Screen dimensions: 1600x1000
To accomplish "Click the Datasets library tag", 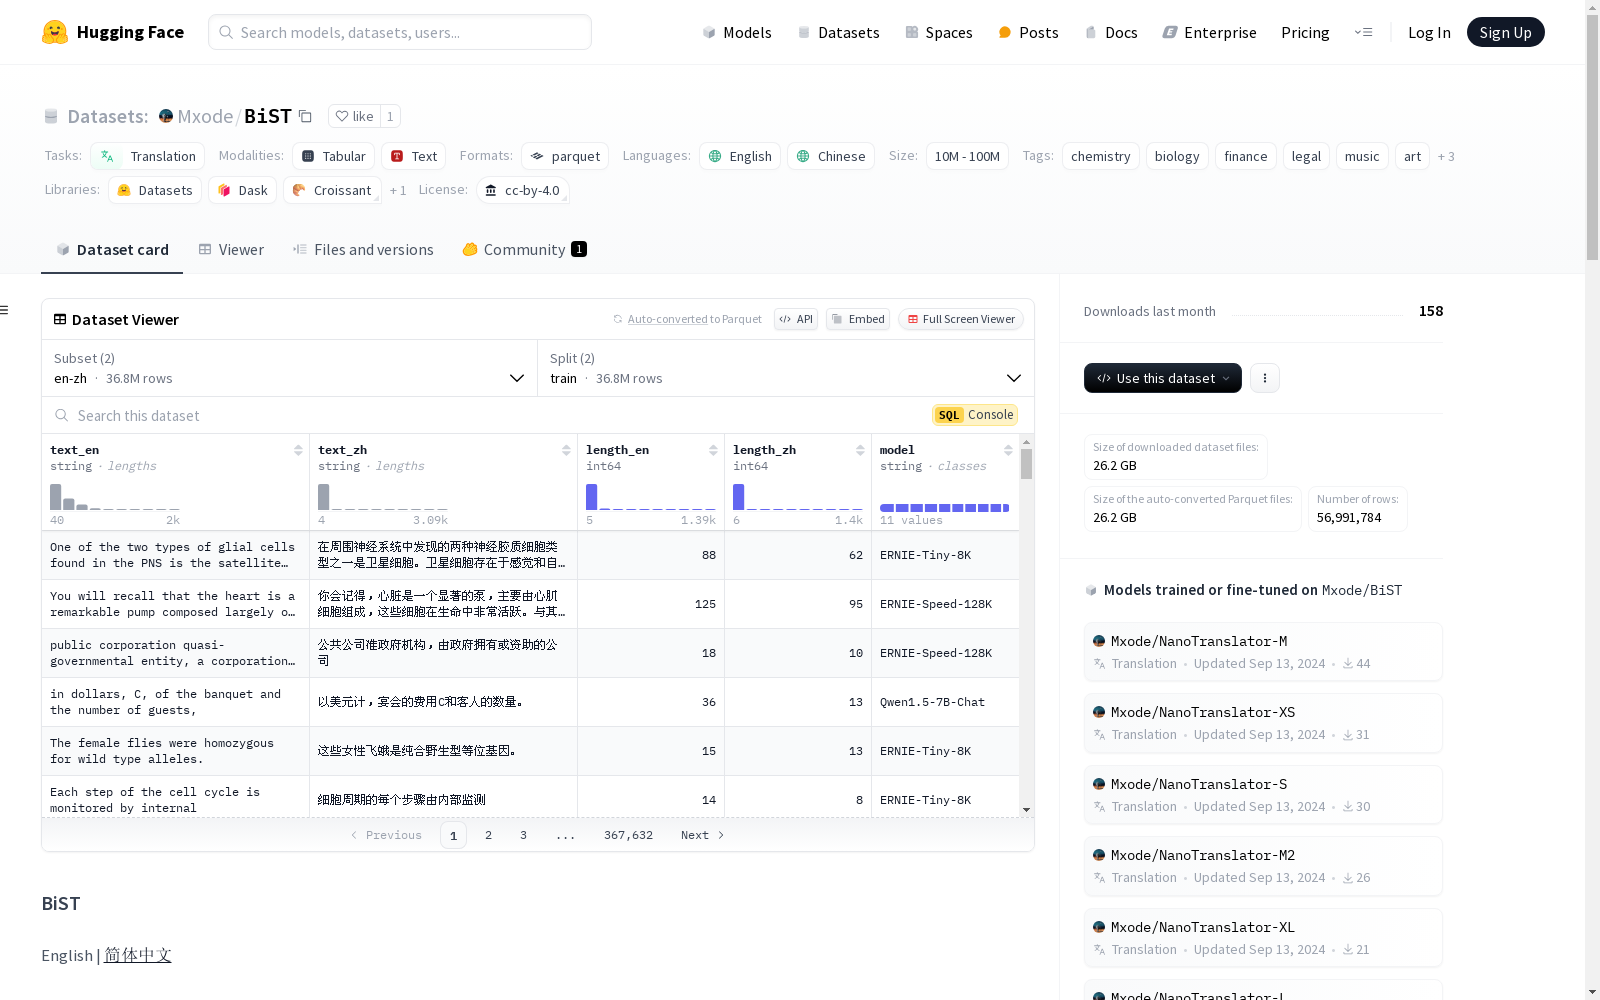I will 155,190.
